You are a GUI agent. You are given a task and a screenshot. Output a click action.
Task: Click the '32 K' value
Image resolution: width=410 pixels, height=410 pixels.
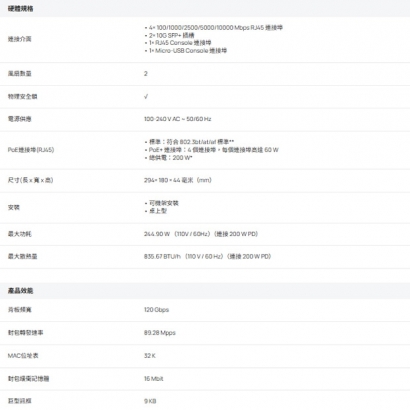tap(150, 356)
